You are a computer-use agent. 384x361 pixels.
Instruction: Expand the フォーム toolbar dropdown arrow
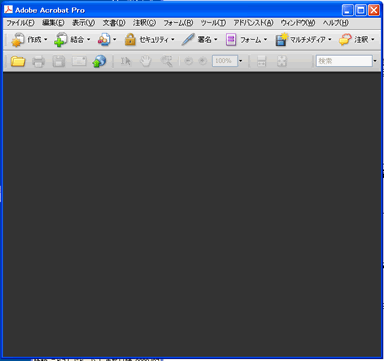point(265,39)
